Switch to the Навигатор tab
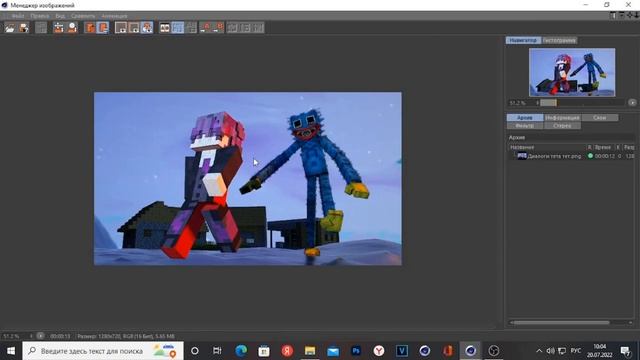 pyautogui.click(x=523, y=40)
